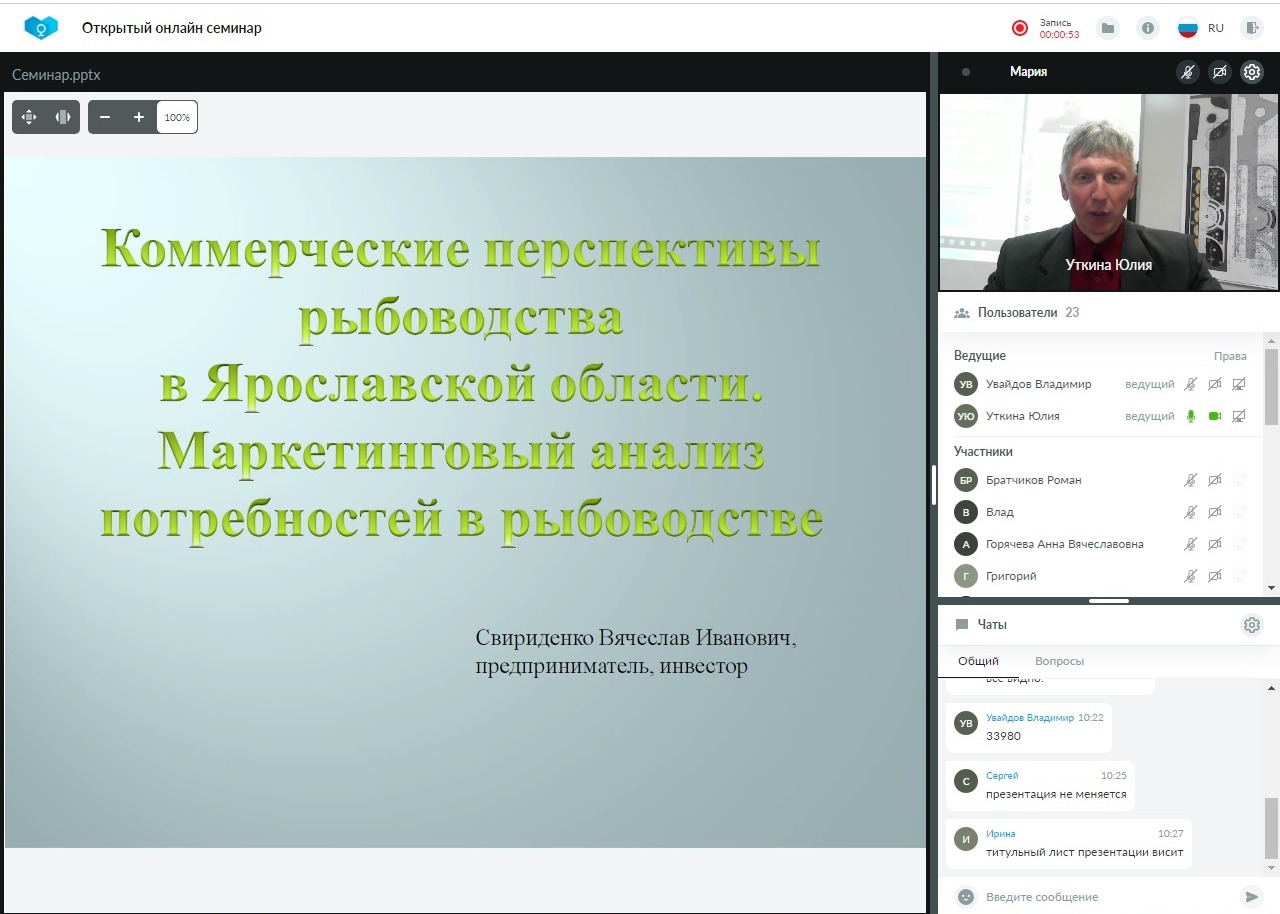Click the chat message "33980"
The width and height of the screenshot is (1280, 914).
coord(1003,736)
